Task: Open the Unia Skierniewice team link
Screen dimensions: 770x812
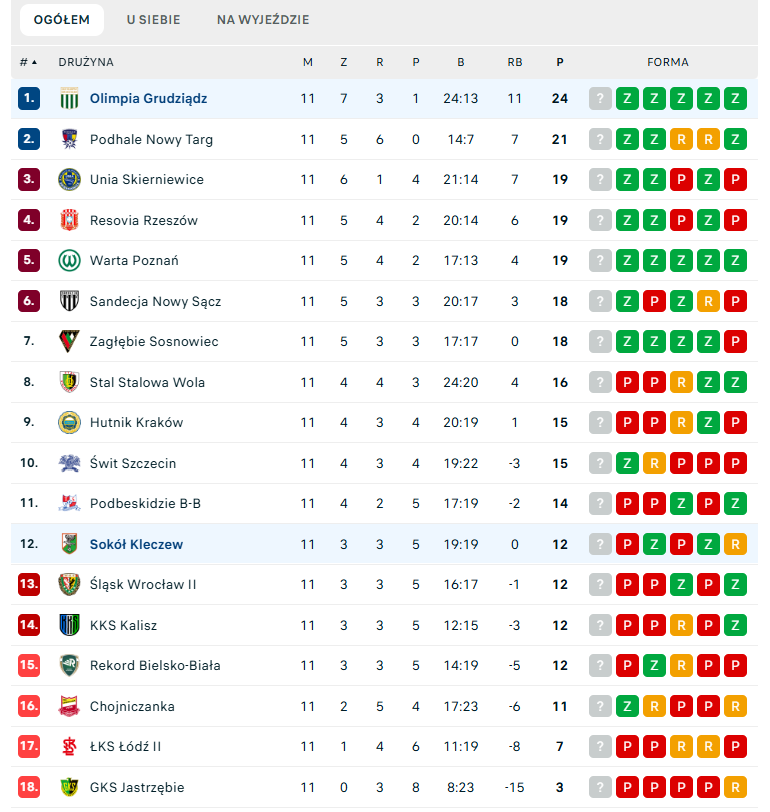Action: [x=146, y=180]
